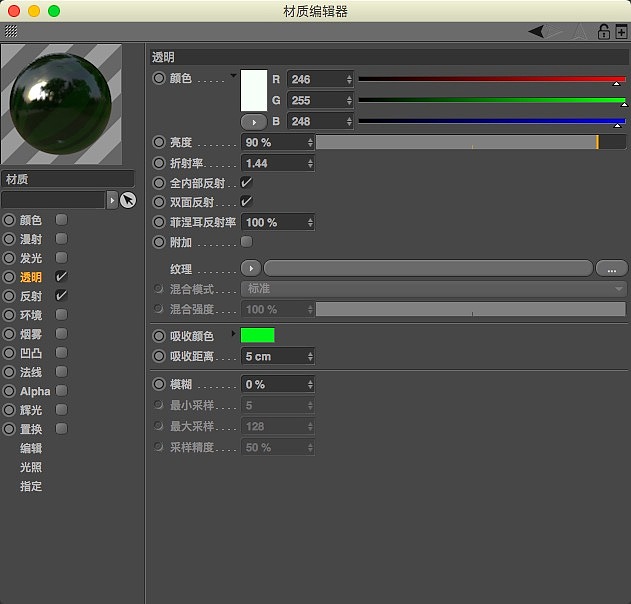Uncheck the 双面反射 checkbox
631x604 pixels.
tap(246, 202)
